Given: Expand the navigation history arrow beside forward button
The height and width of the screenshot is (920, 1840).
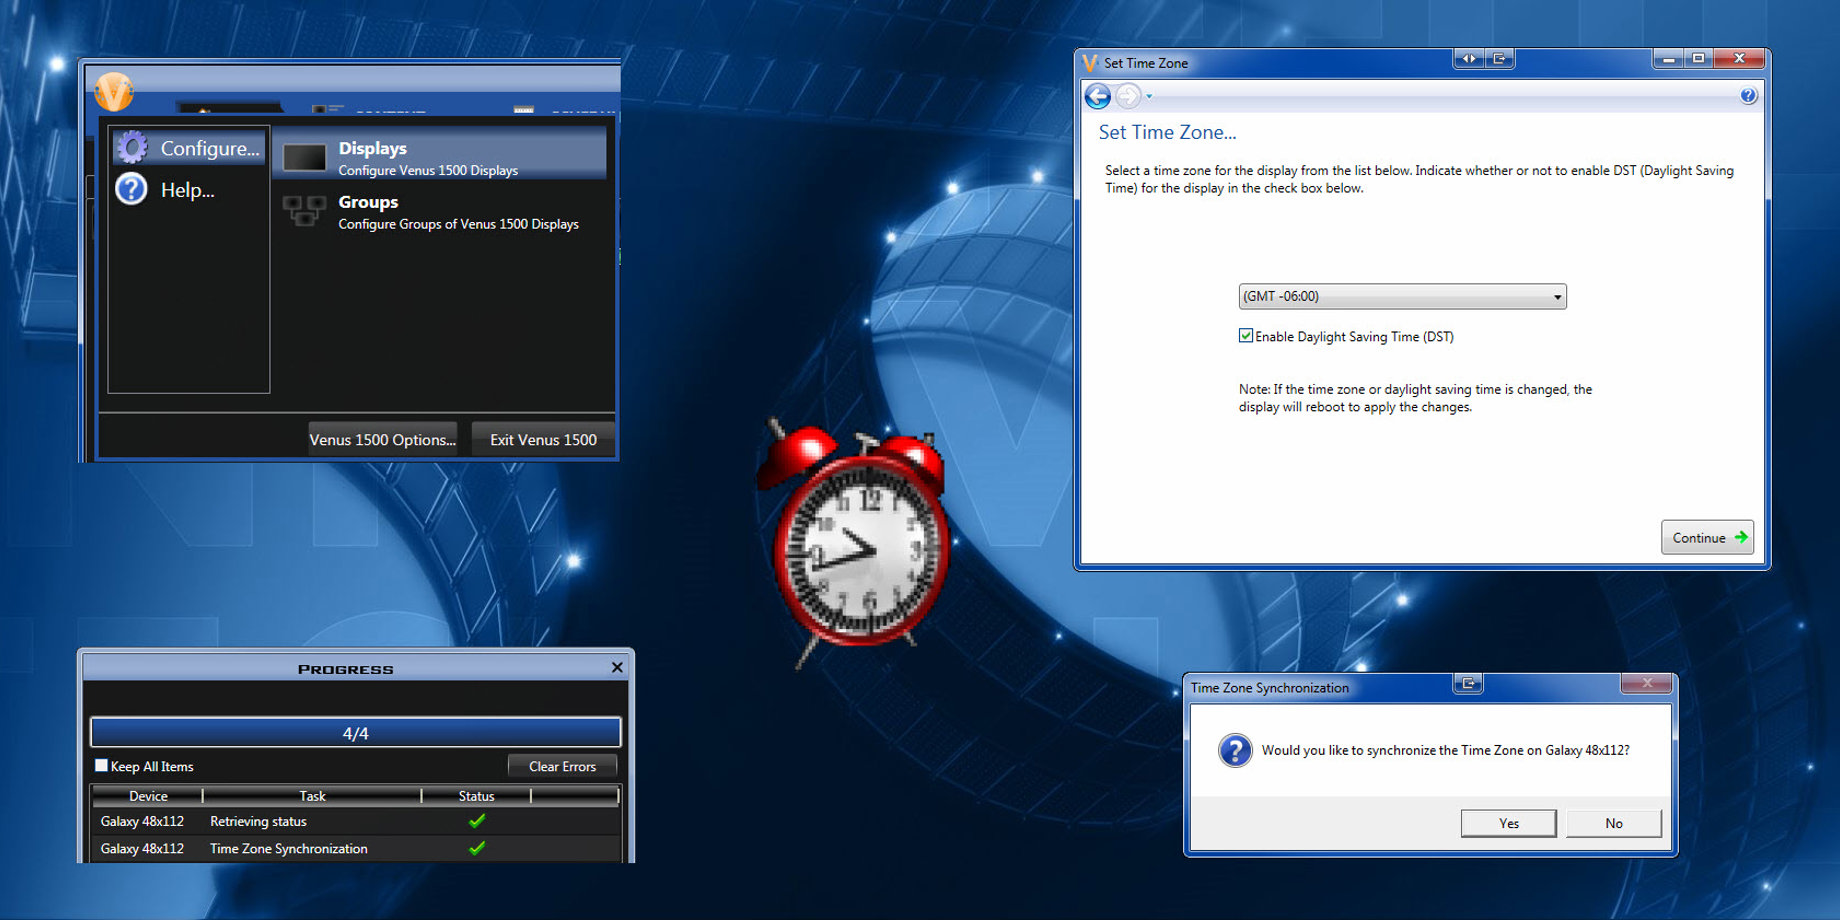Looking at the screenshot, I should (1149, 97).
